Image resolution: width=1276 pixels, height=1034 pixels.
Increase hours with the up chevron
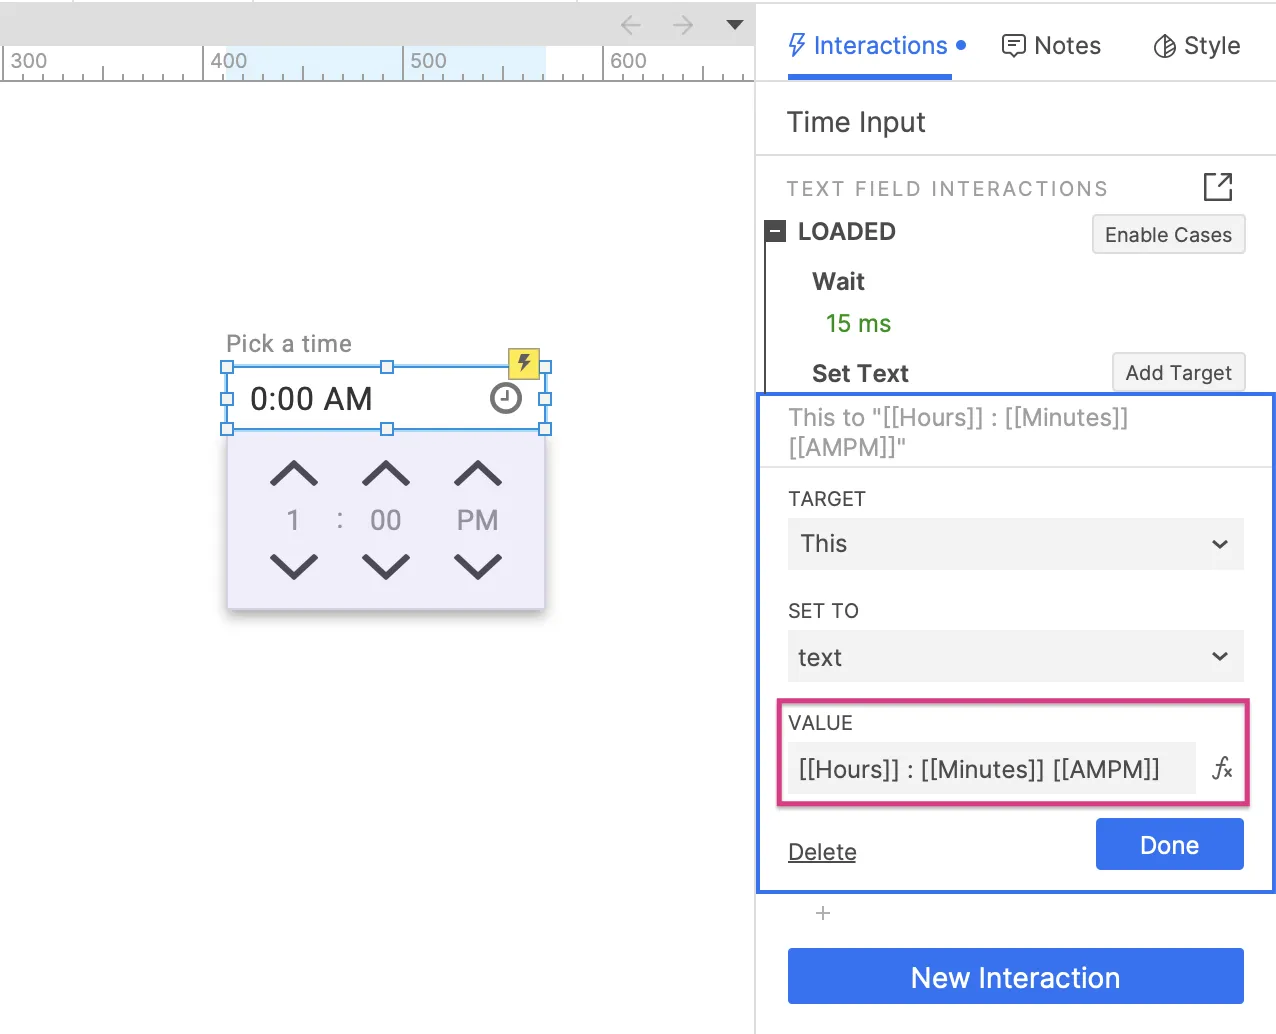[x=294, y=474]
